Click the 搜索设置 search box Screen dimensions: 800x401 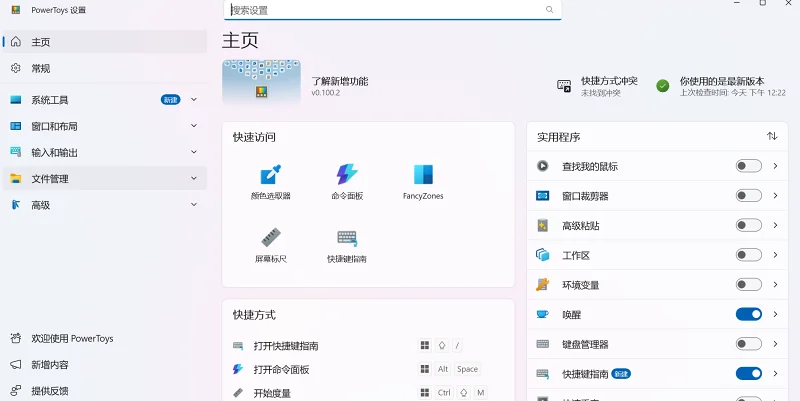click(393, 10)
